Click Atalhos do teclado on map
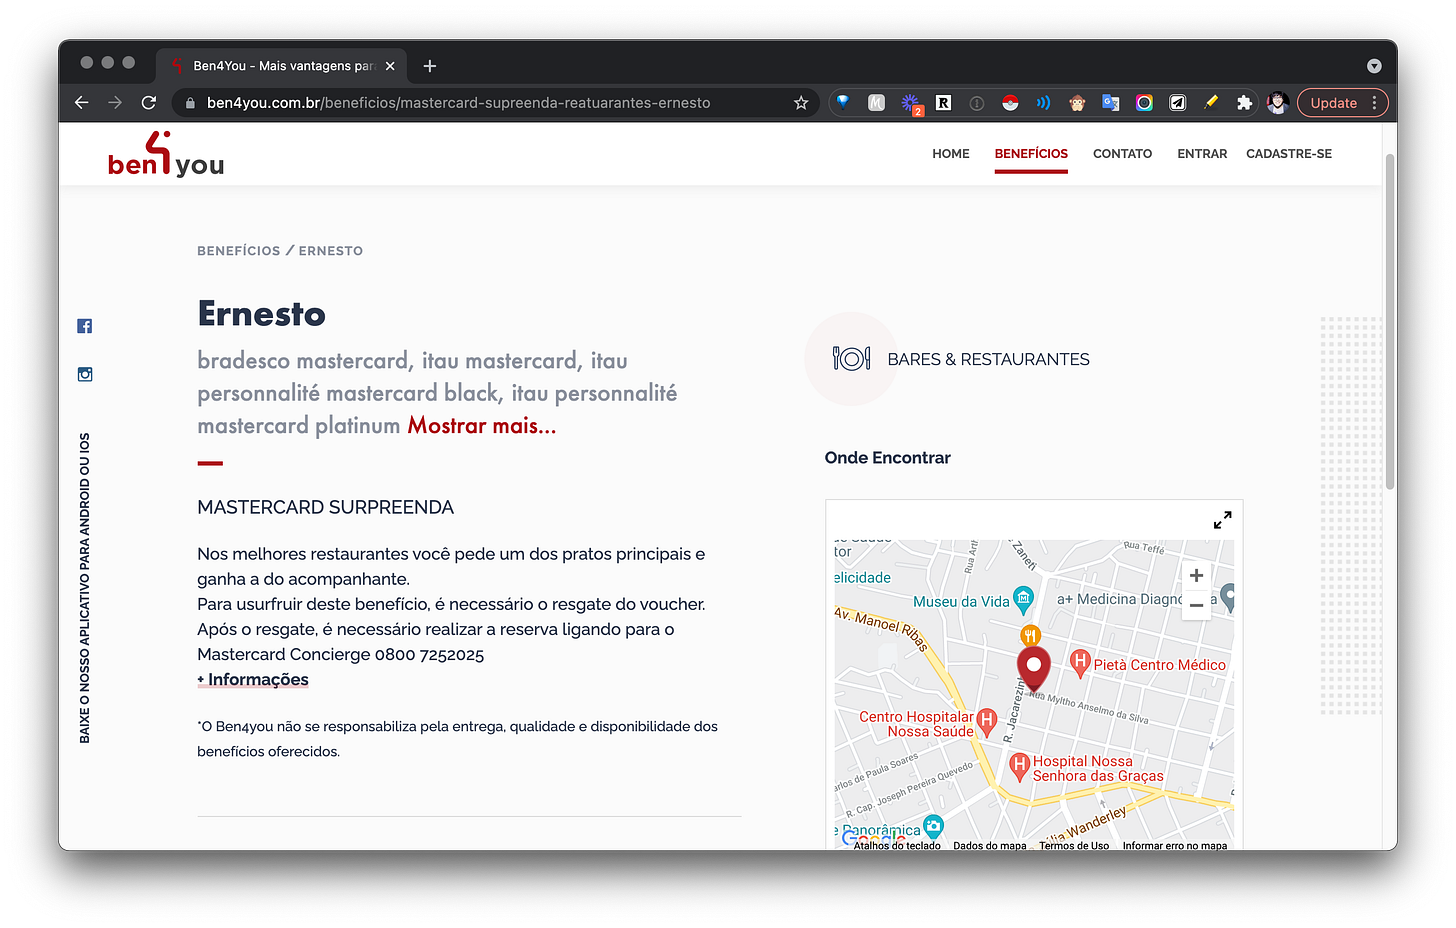Screen dimensions: 1456x928 pyautogui.click(x=897, y=845)
